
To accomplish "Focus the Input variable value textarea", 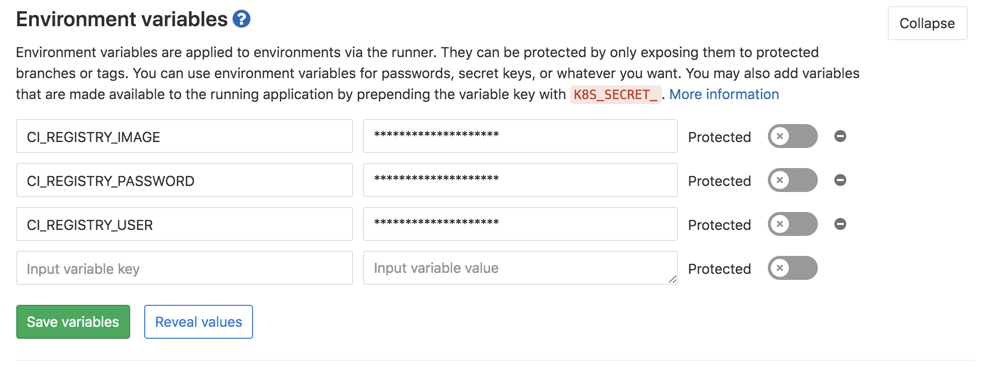I will (520, 268).
